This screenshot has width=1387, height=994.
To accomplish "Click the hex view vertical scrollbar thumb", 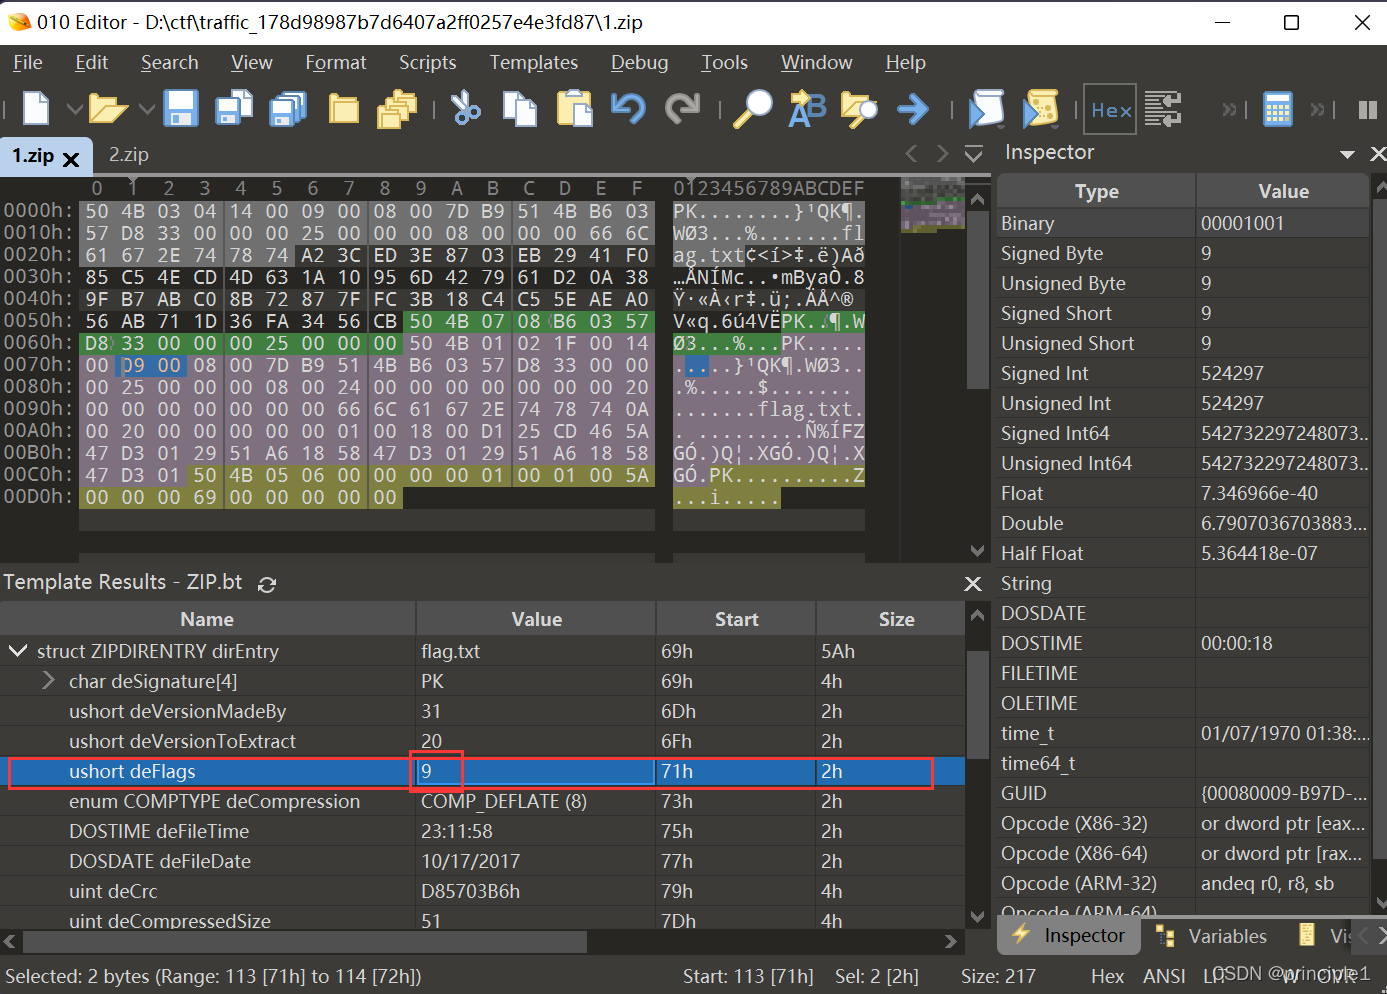I will pyautogui.click(x=978, y=301).
